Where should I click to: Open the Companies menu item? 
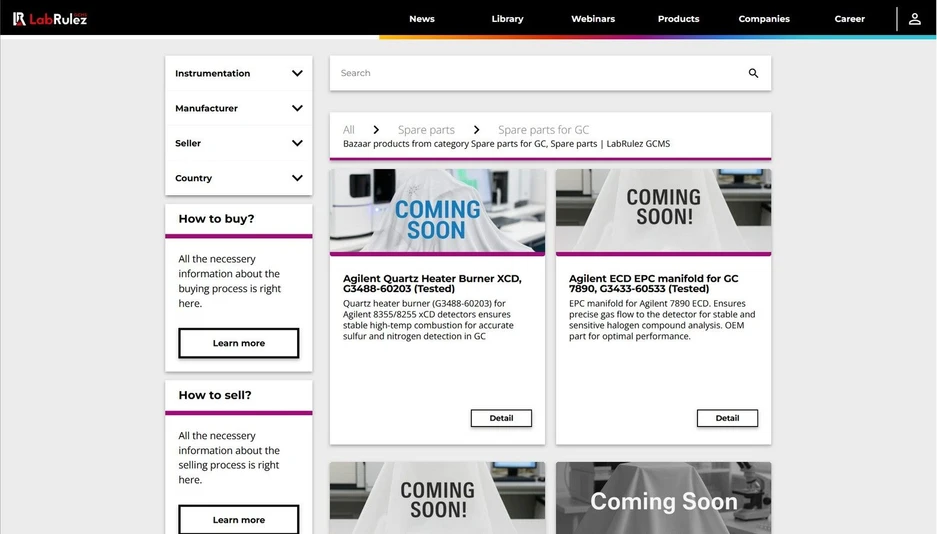[764, 19]
